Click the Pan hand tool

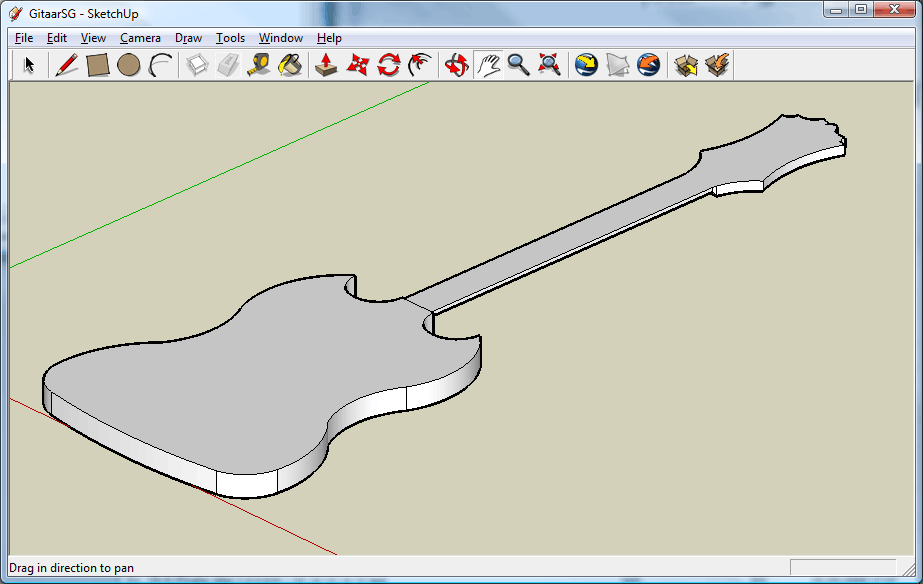pos(488,65)
